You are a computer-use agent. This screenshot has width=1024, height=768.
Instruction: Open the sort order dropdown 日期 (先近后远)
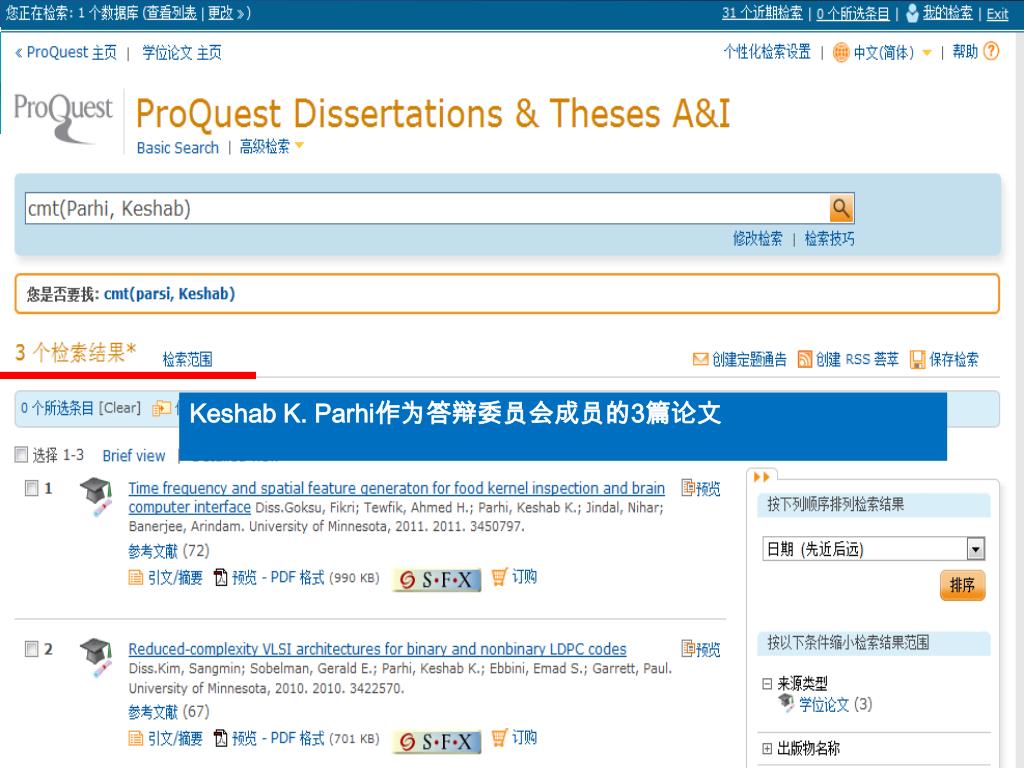[873, 549]
